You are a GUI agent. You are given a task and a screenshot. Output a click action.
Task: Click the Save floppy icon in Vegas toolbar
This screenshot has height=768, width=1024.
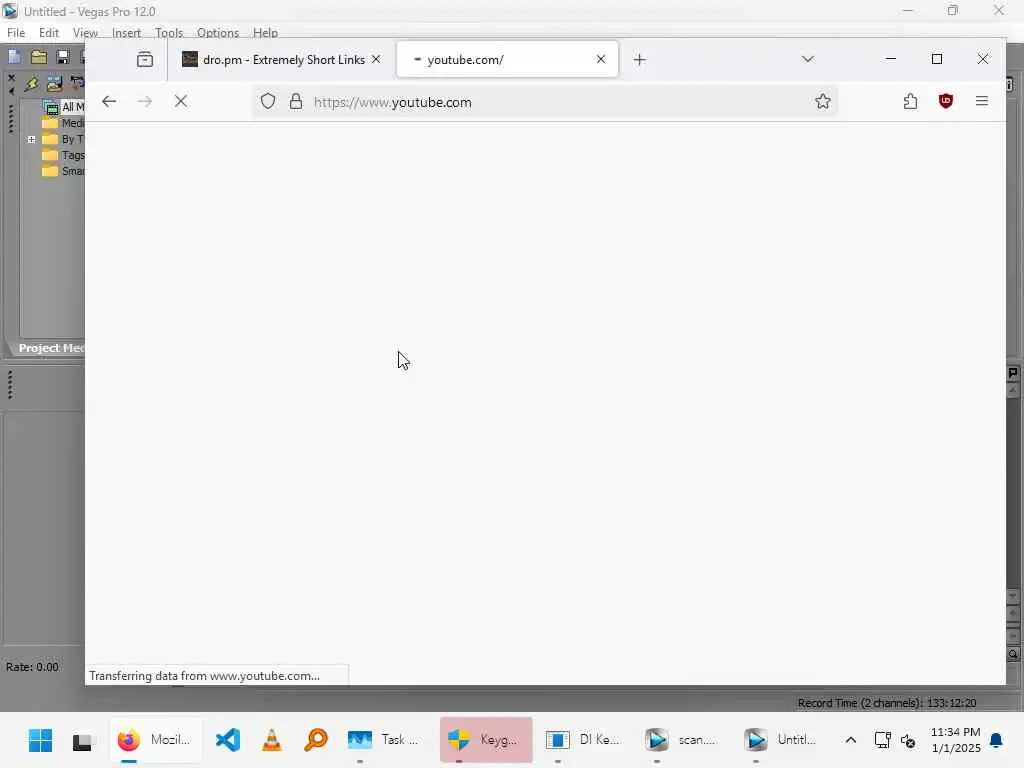click(x=63, y=57)
